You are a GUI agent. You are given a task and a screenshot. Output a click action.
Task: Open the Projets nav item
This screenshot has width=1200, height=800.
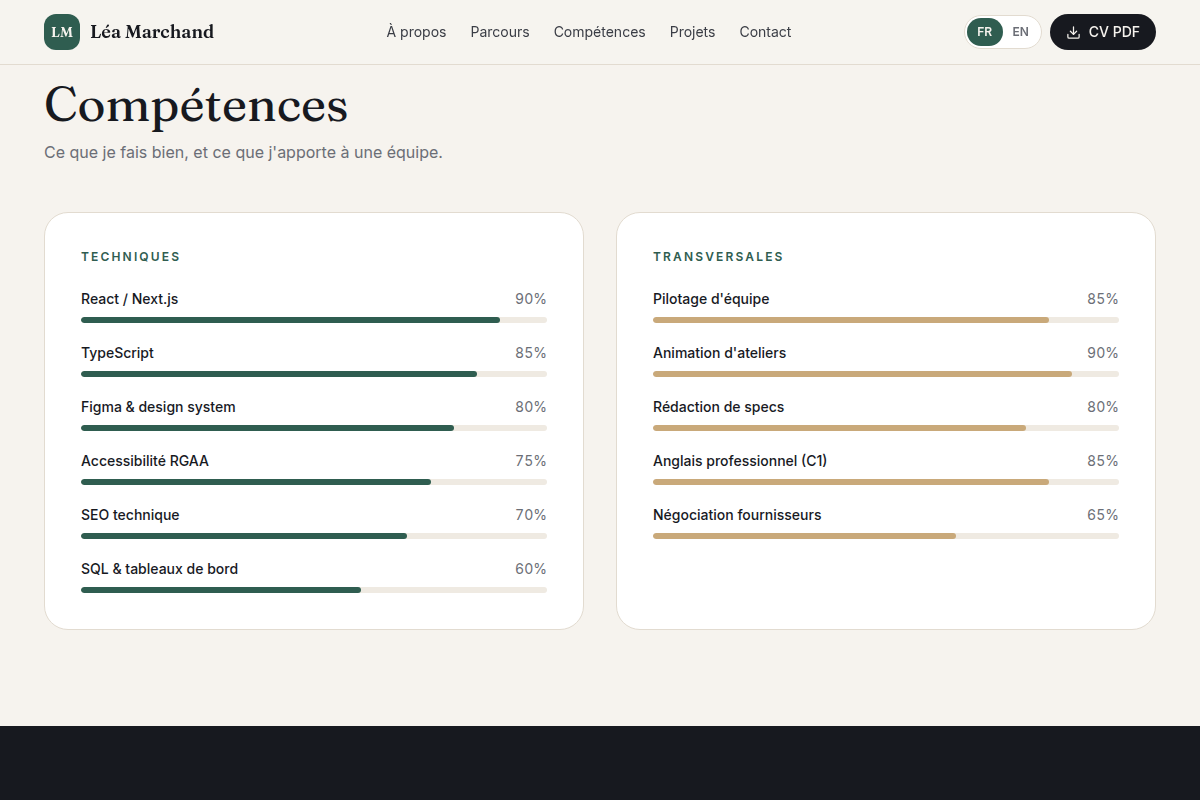point(692,32)
